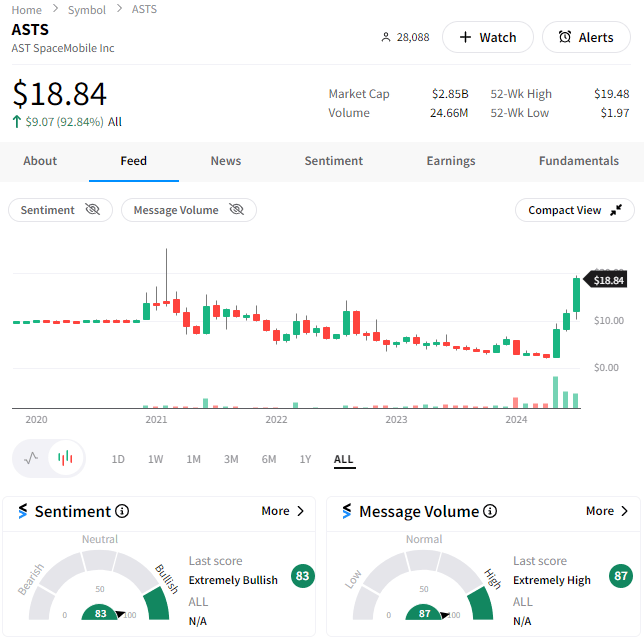The height and width of the screenshot is (641, 644).
Task: Click the 2021 label on chart axis
Action: [156, 420]
